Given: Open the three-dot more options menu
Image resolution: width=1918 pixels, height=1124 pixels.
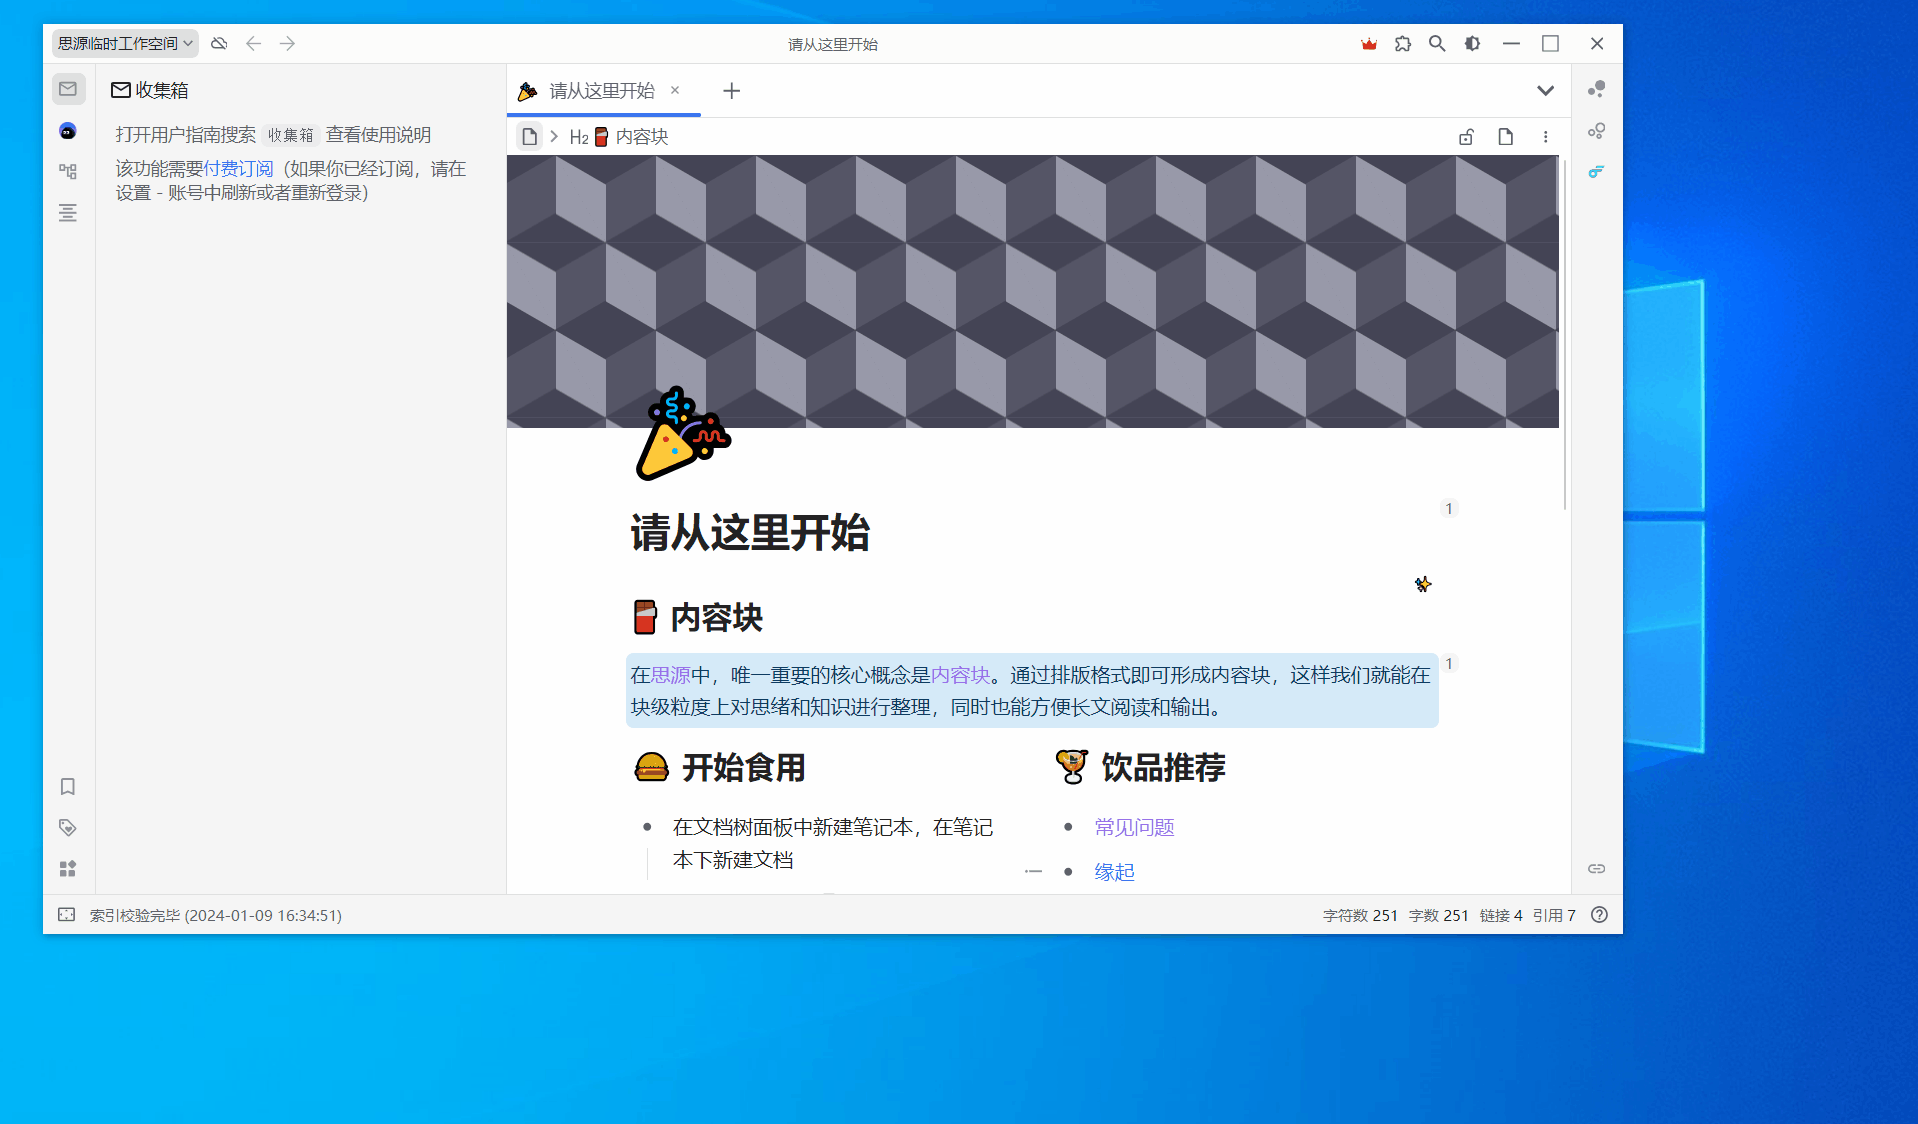Looking at the screenshot, I should point(1546,136).
